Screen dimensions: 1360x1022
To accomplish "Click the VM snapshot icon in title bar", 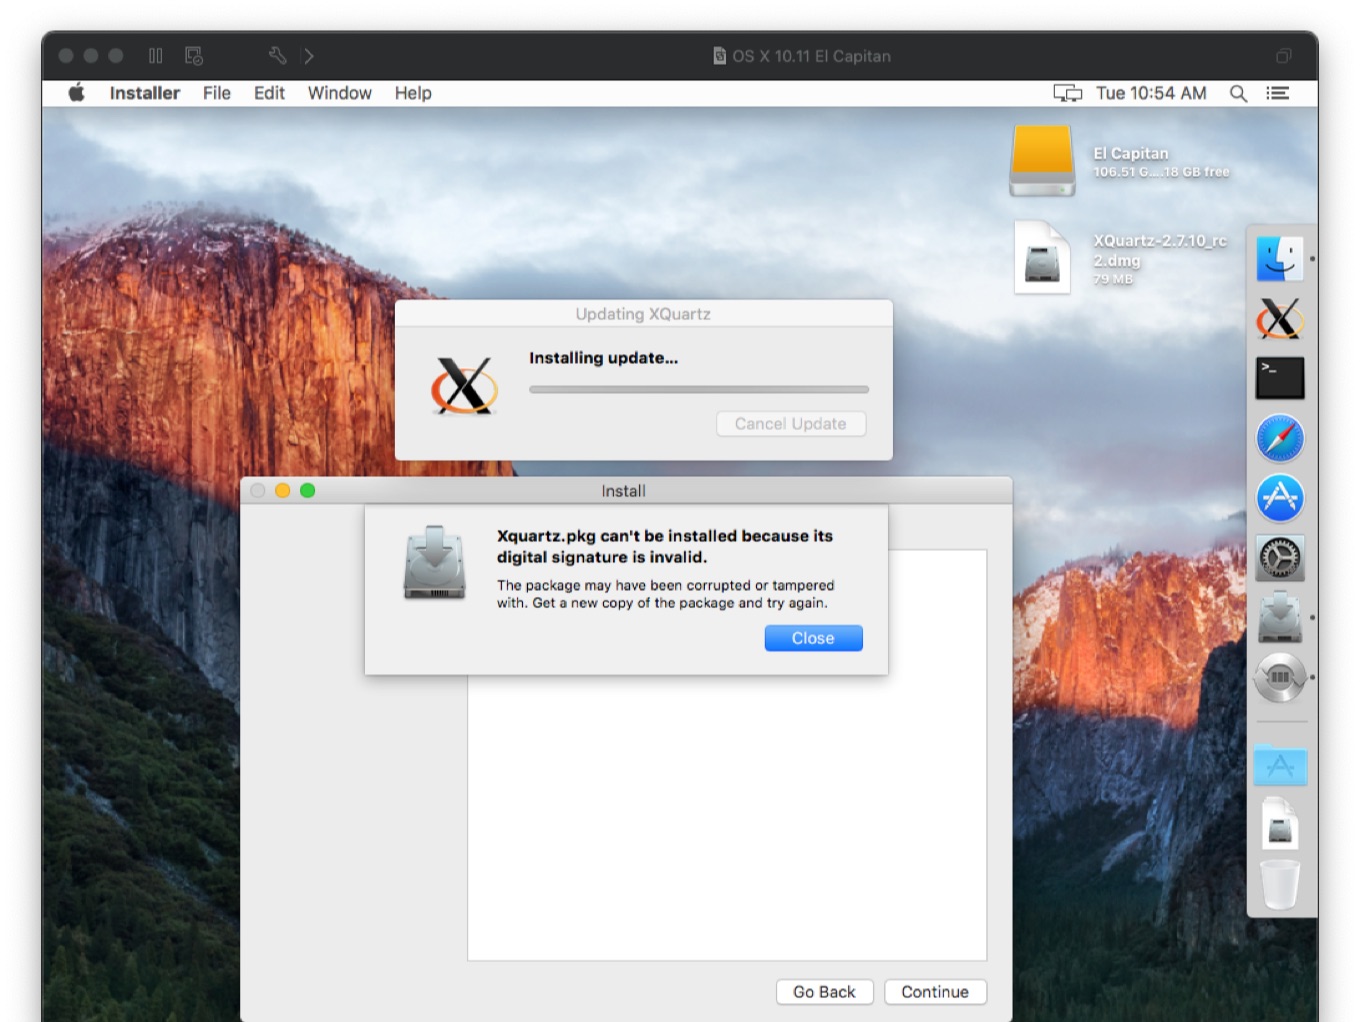I will coord(194,56).
